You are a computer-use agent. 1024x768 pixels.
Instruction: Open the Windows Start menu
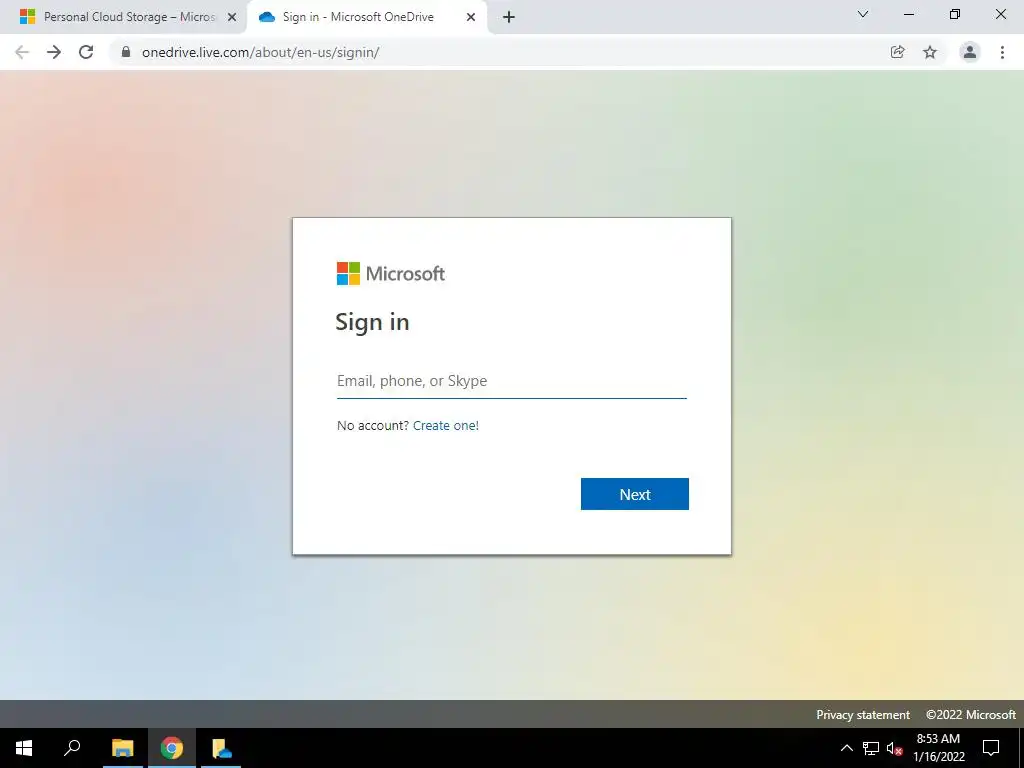24,748
